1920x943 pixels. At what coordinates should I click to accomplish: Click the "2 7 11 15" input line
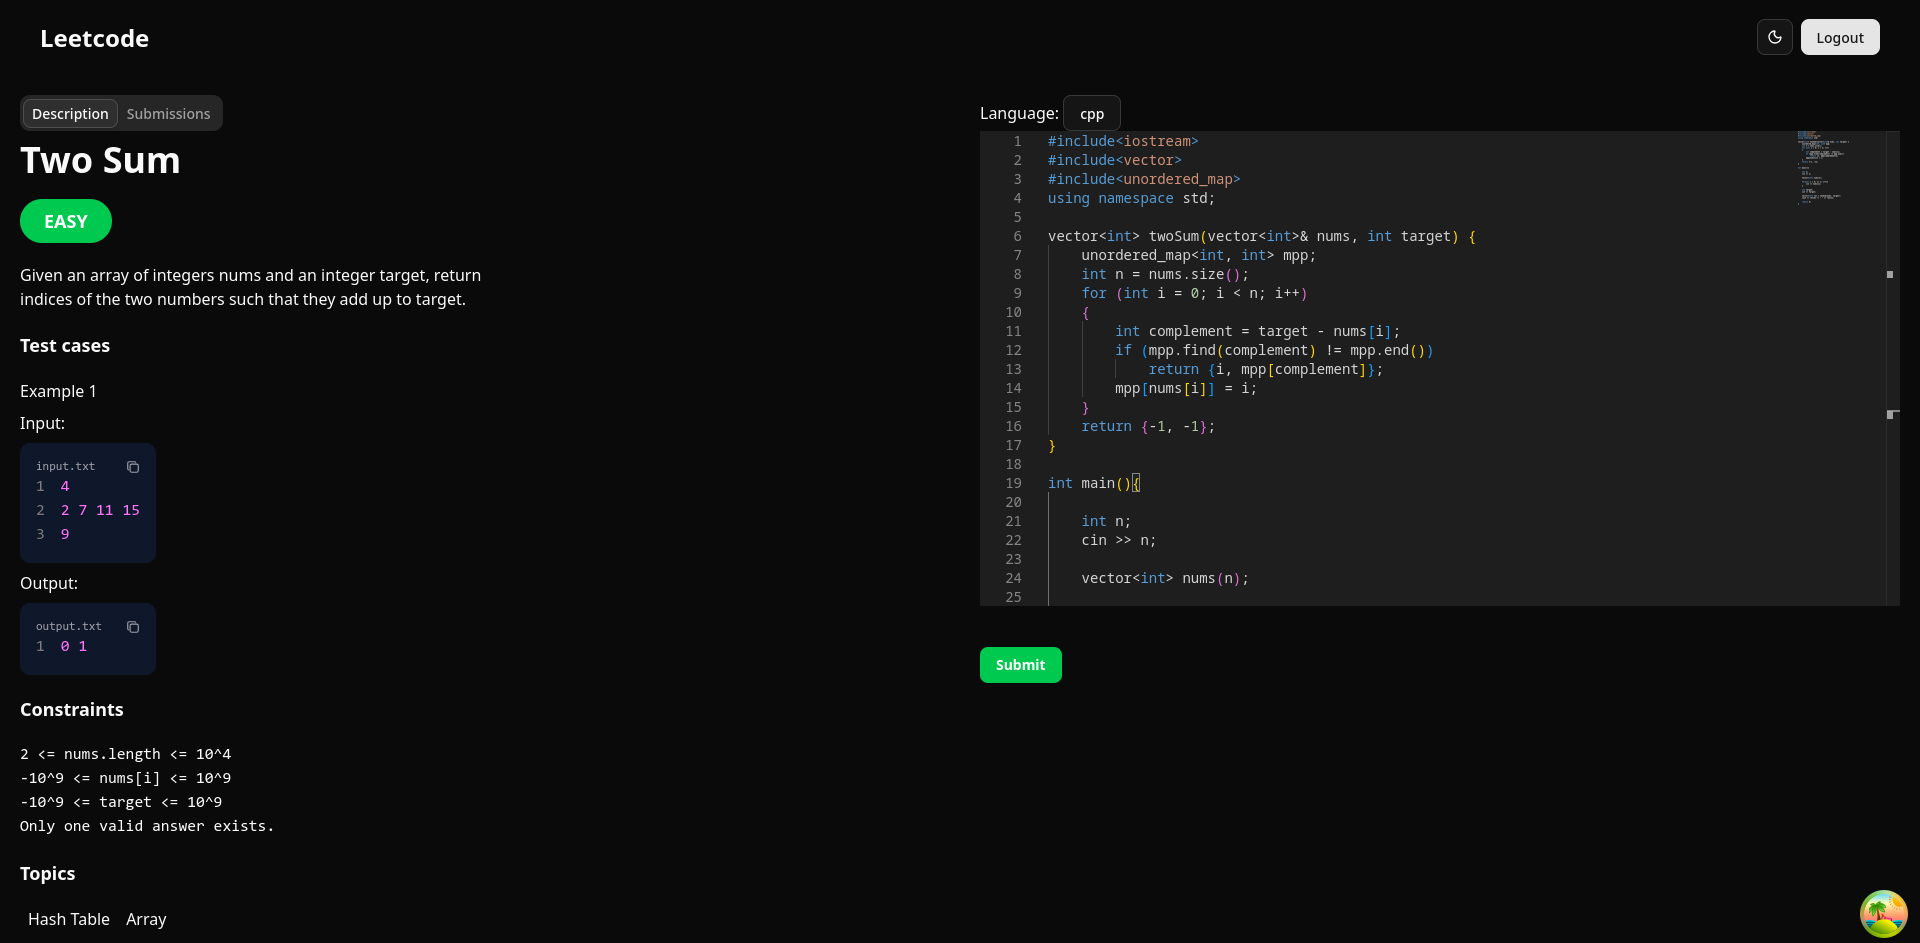[100, 511]
